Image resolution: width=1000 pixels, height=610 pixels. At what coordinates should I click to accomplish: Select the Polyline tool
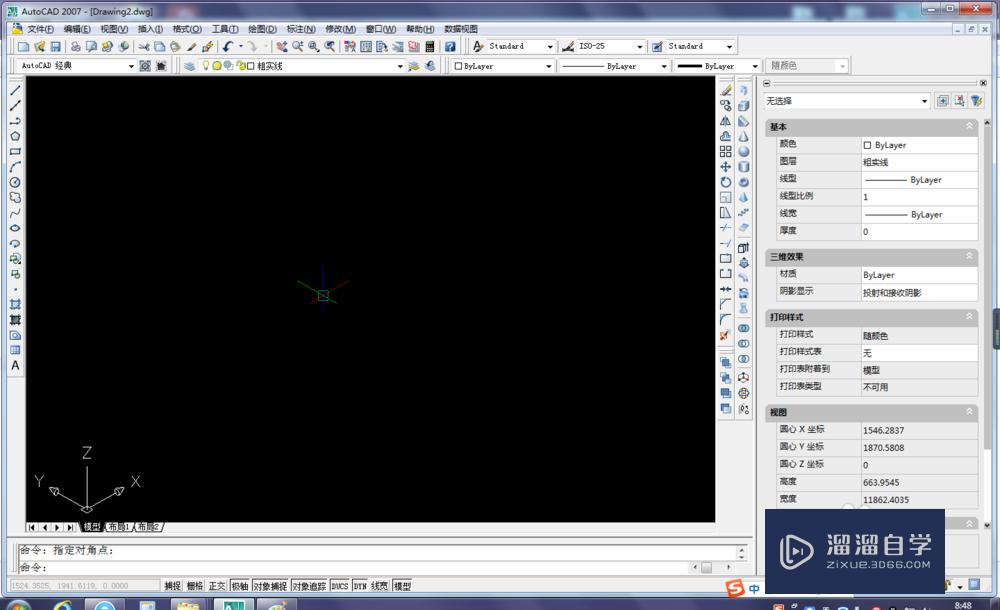(x=13, y=122)
